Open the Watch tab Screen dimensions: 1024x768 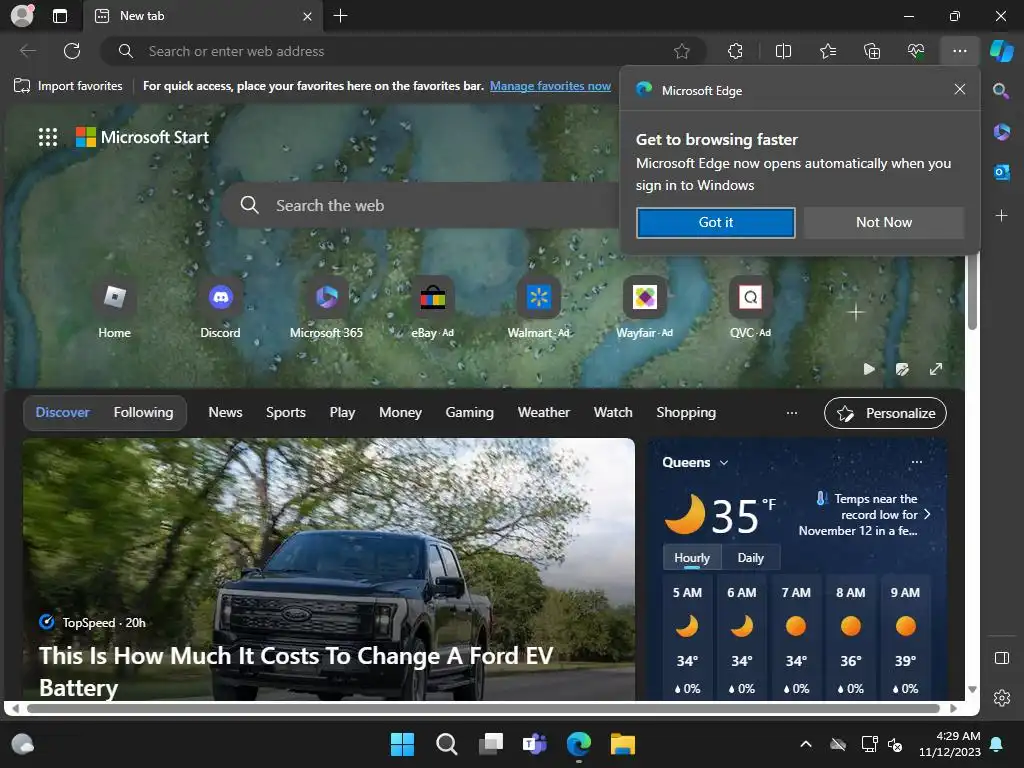tap(613, 413)
